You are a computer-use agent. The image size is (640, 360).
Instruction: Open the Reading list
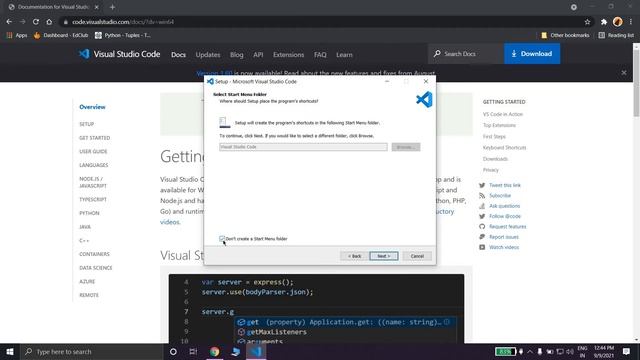coord(616,36)
